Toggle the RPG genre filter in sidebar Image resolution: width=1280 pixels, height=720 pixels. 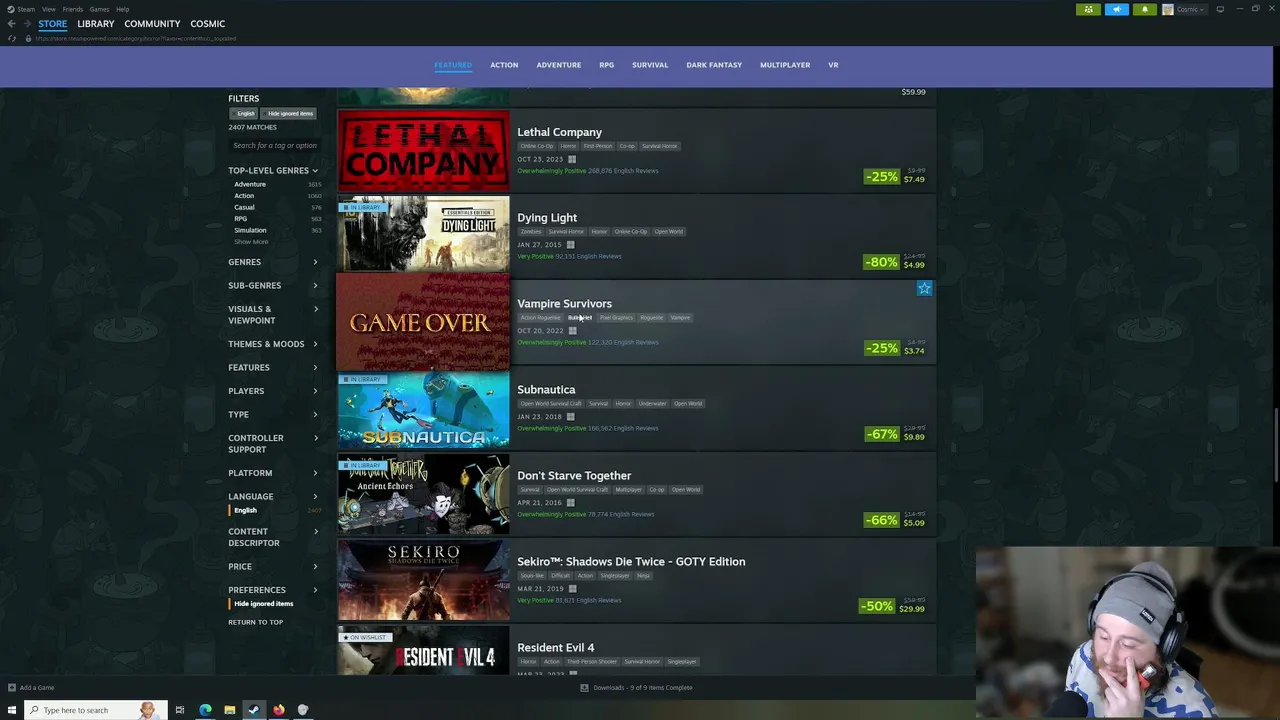coord(276,219)
